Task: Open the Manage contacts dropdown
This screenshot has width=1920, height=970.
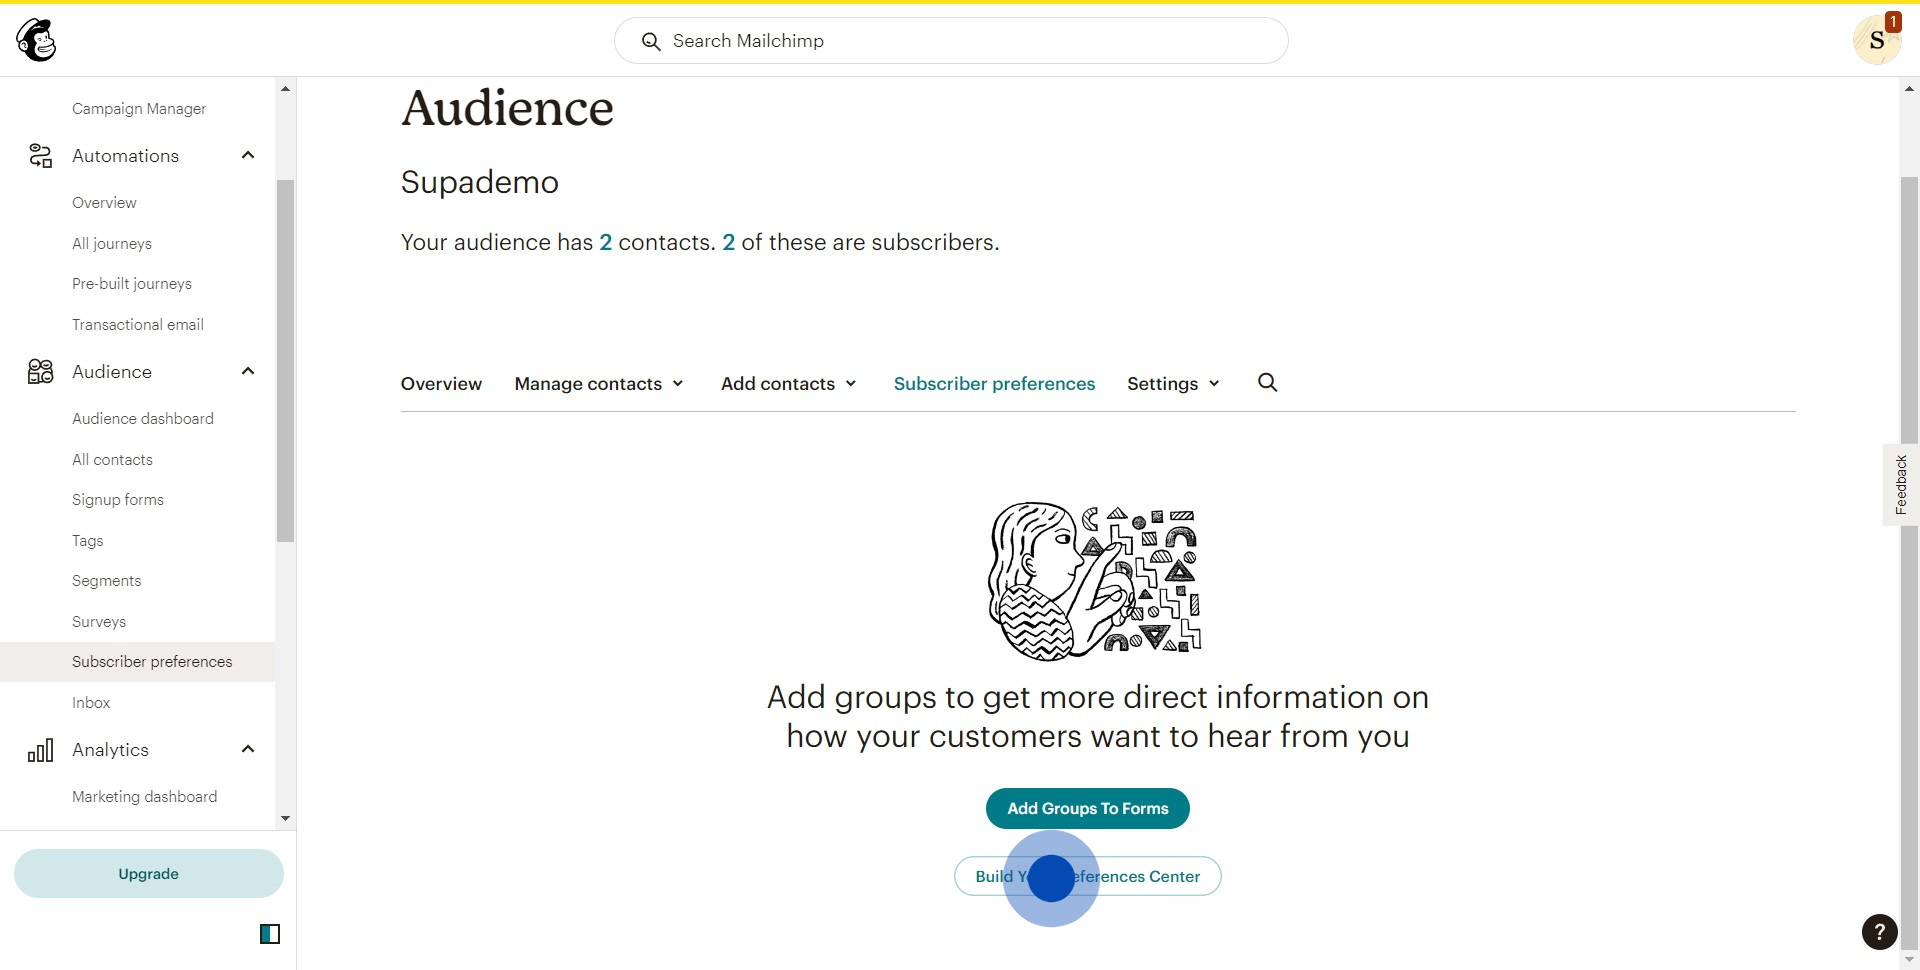Action: 598,384
